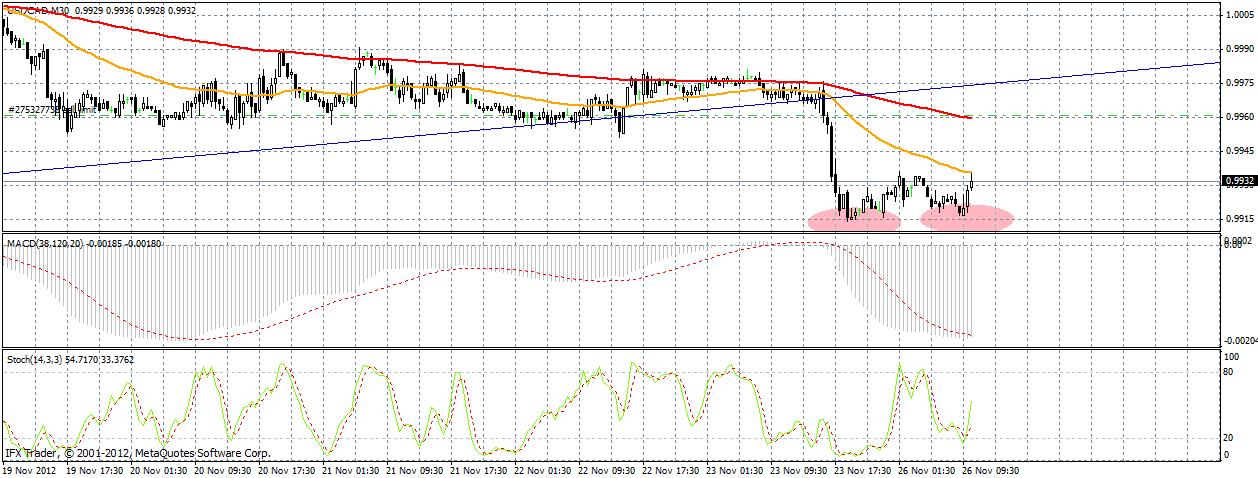Click the 0.9945 price axis label

coord(1238,152)
